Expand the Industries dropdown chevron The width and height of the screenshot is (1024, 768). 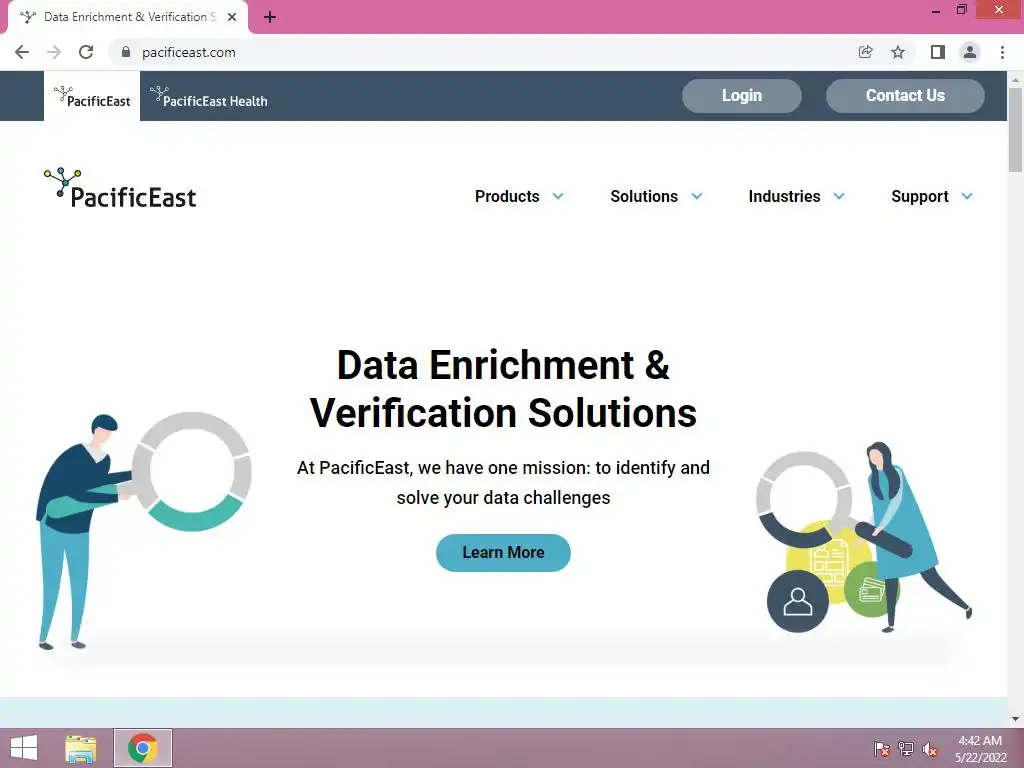pos(839,196)
